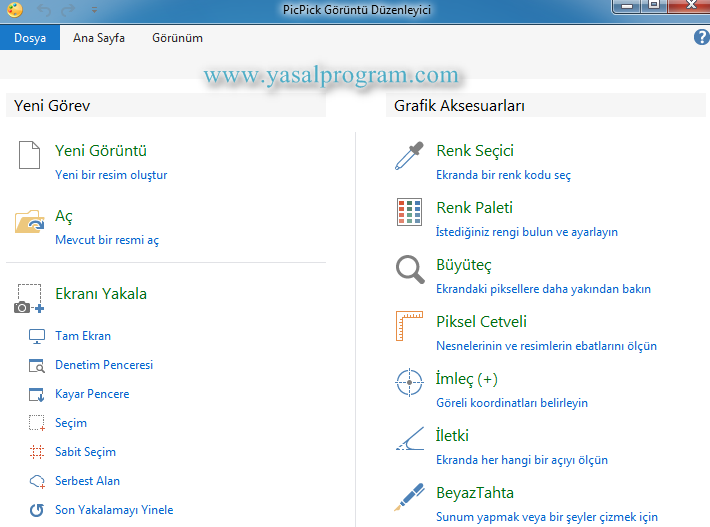The width and height of the screenshot is (710, 527).
Task: Click the Piksel Cetveli ruler icon
Action: 410,327
